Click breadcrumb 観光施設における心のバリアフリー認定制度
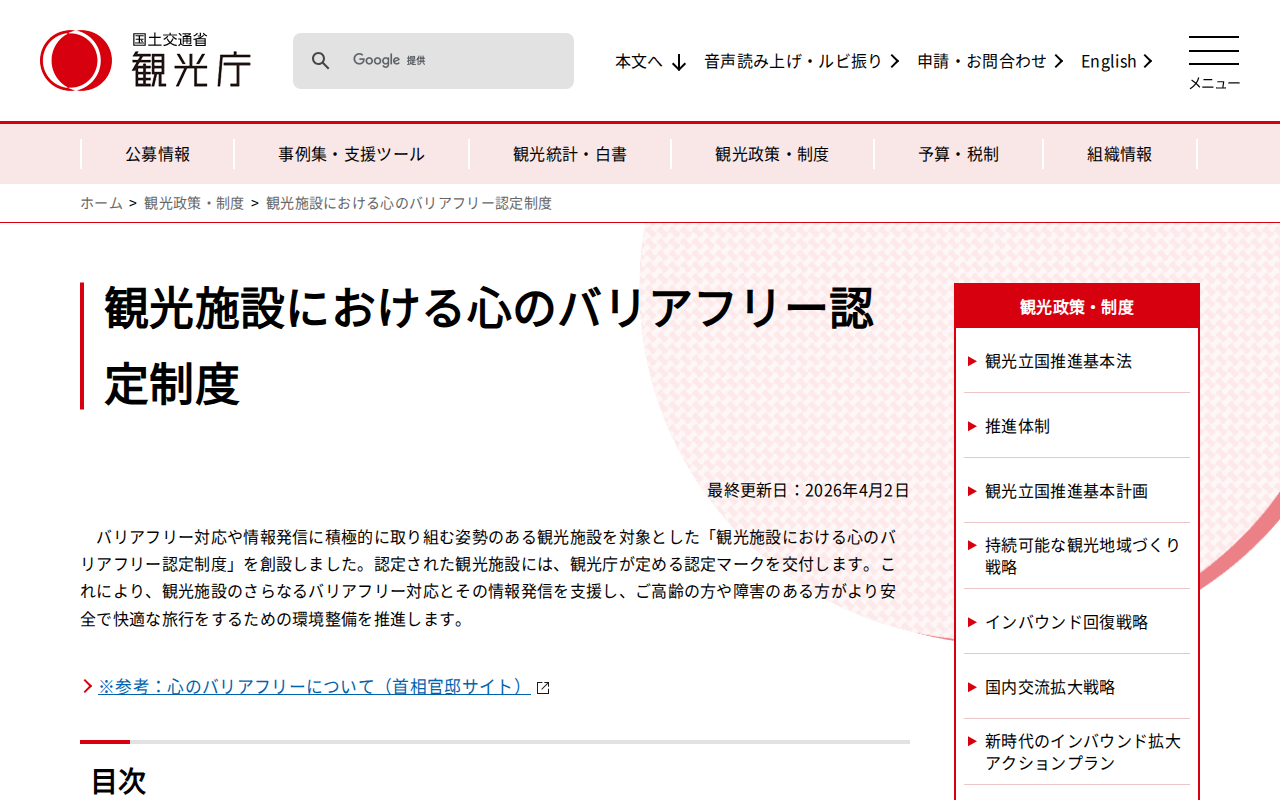Image resolution: width=1280 pixels, height=800 pixels. click(x=409, y=203)
